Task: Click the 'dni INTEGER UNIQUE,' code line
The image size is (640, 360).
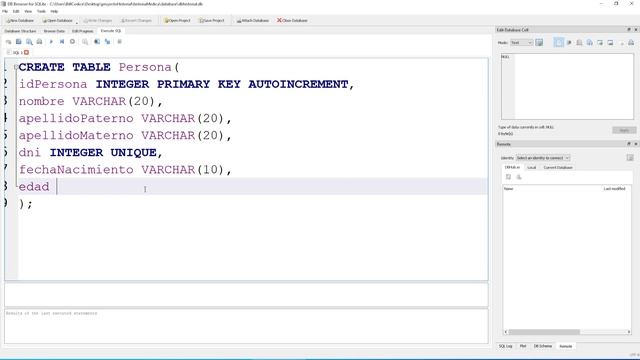Action: 91,152
